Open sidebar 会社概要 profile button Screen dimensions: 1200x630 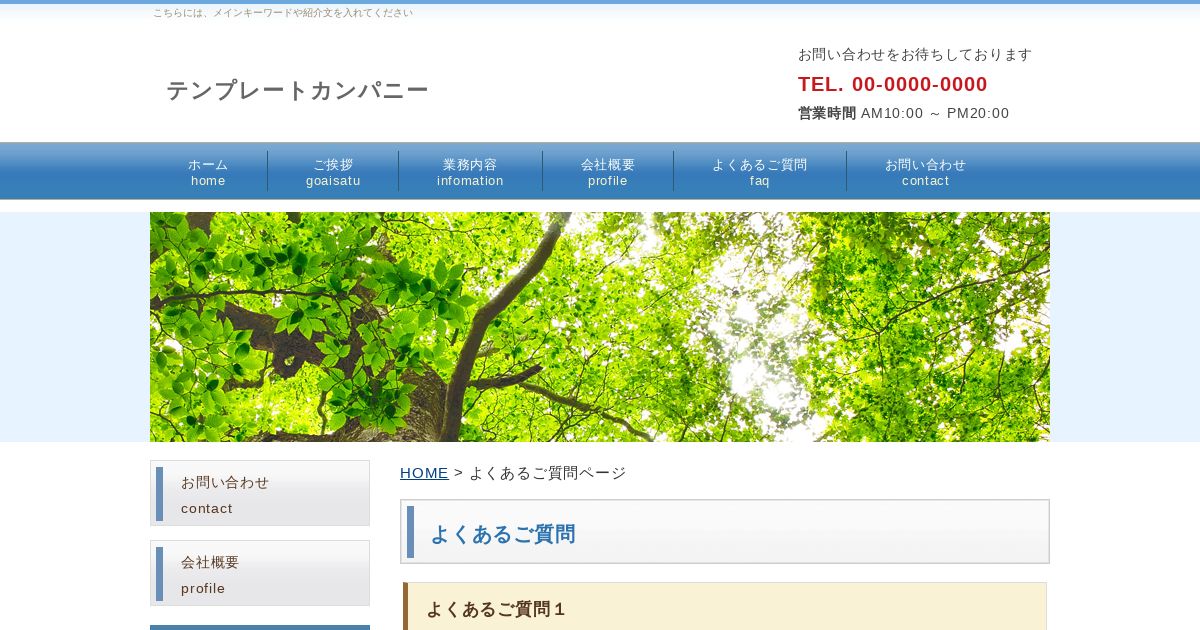260,573
